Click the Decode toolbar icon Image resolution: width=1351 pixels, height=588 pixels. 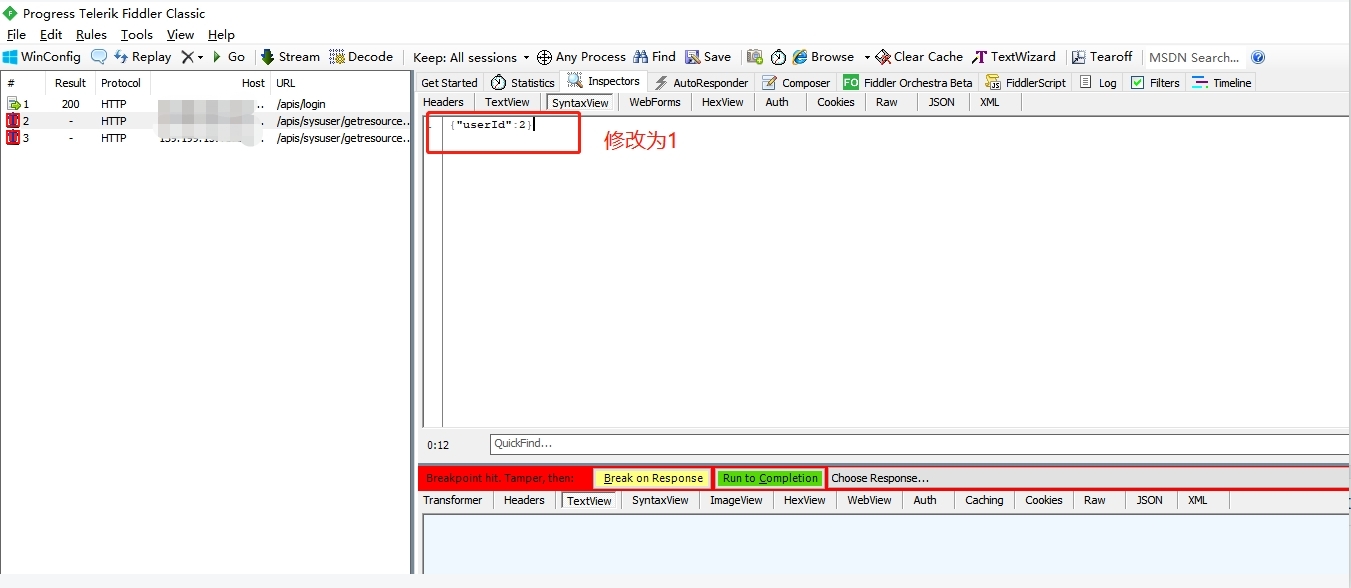point(337,57)
